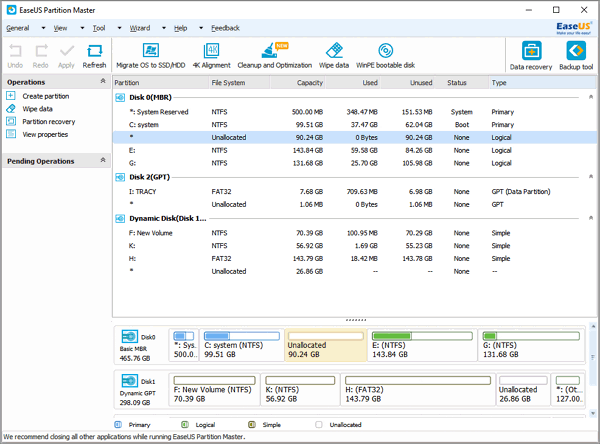The image size is (600, 444).
Task: Click the Wipe data eraser icon in Operations
Action: tap(11, 109)
